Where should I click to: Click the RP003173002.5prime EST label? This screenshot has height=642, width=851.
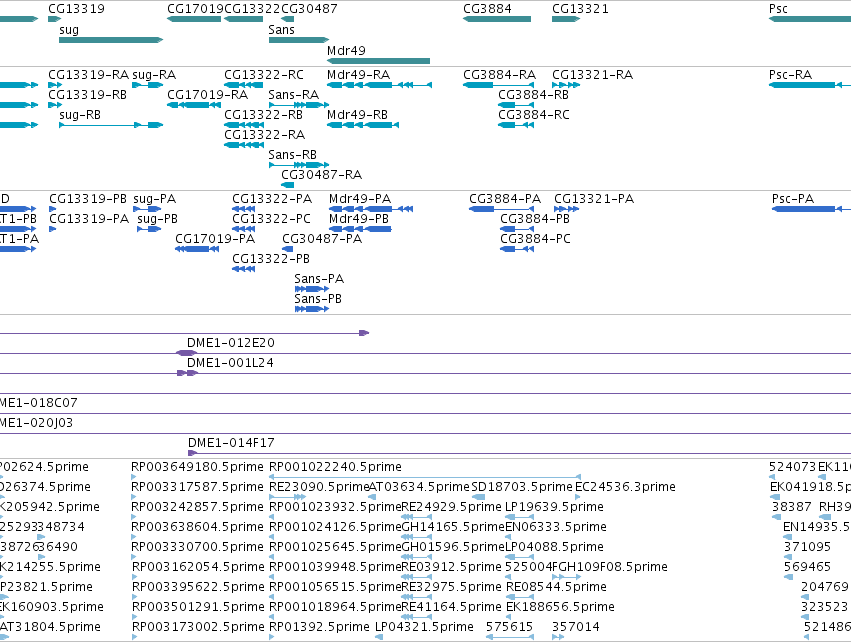pyautogui.click(x=198, y=627)
